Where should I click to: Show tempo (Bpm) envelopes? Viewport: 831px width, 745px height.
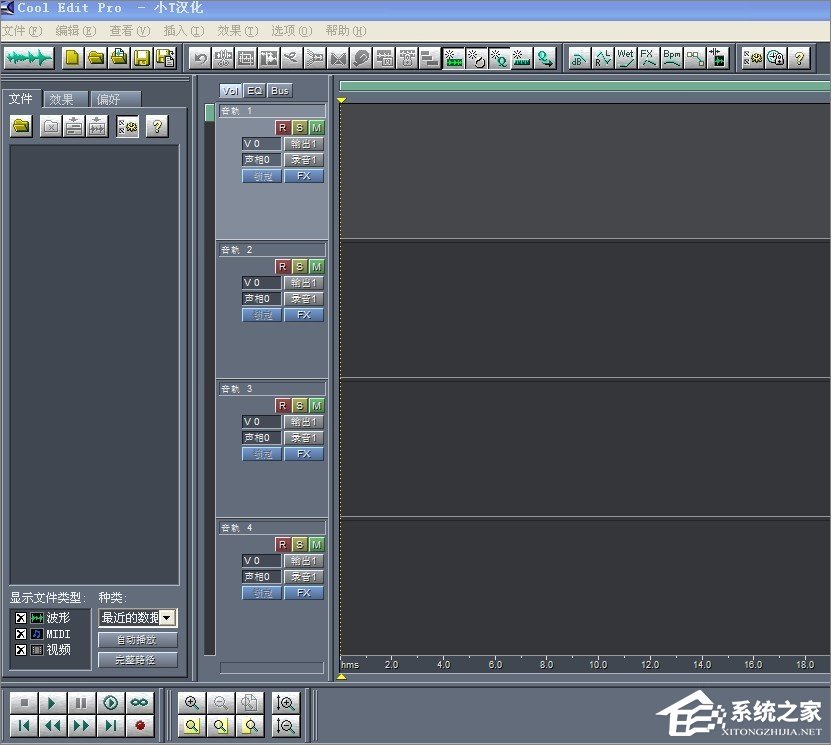click(671, 58)
